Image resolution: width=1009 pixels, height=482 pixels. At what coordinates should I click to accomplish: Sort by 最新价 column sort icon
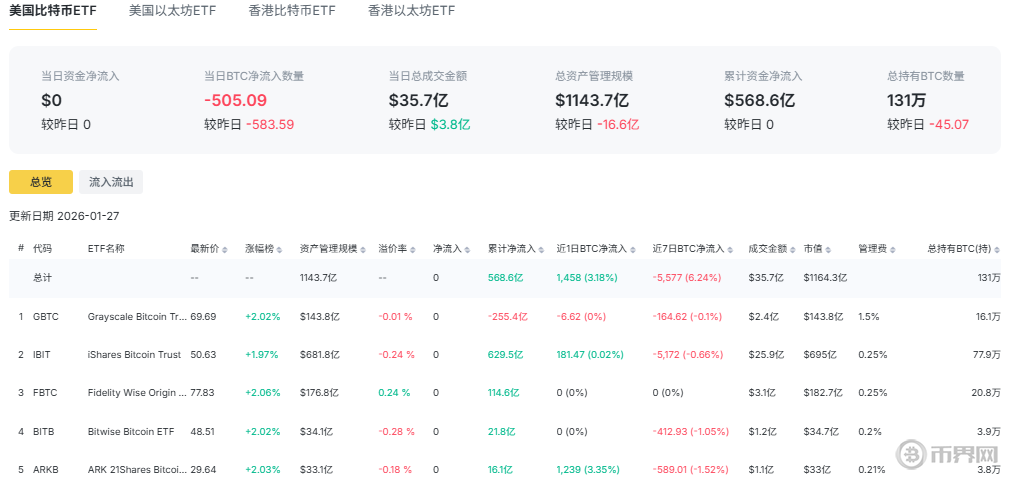pos(222,249)
